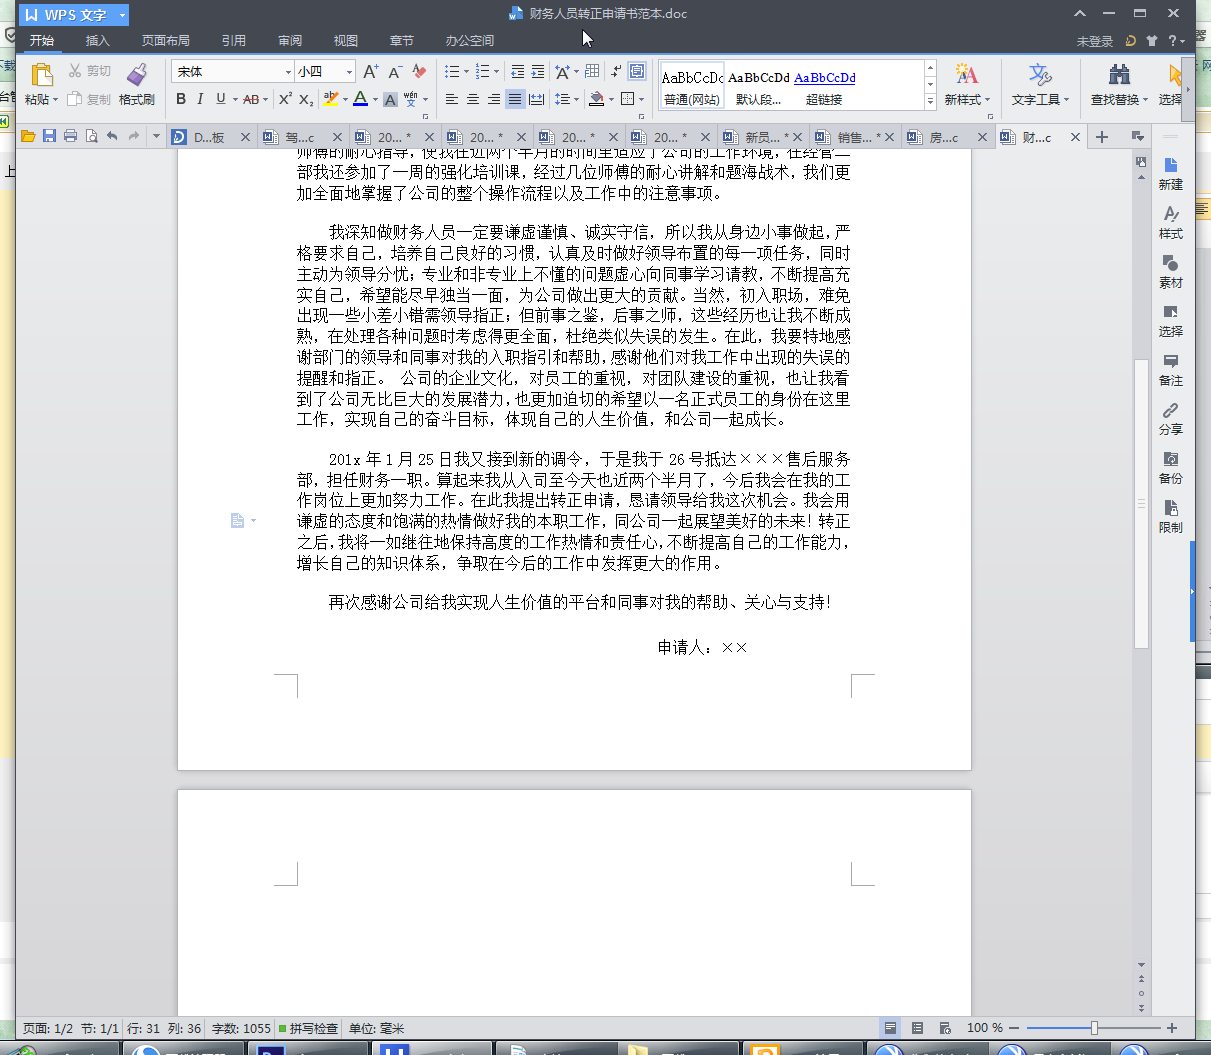Toggle Bold formatting button
The width and height of the screenshot is (1211, 1055).
click(181, 99)
